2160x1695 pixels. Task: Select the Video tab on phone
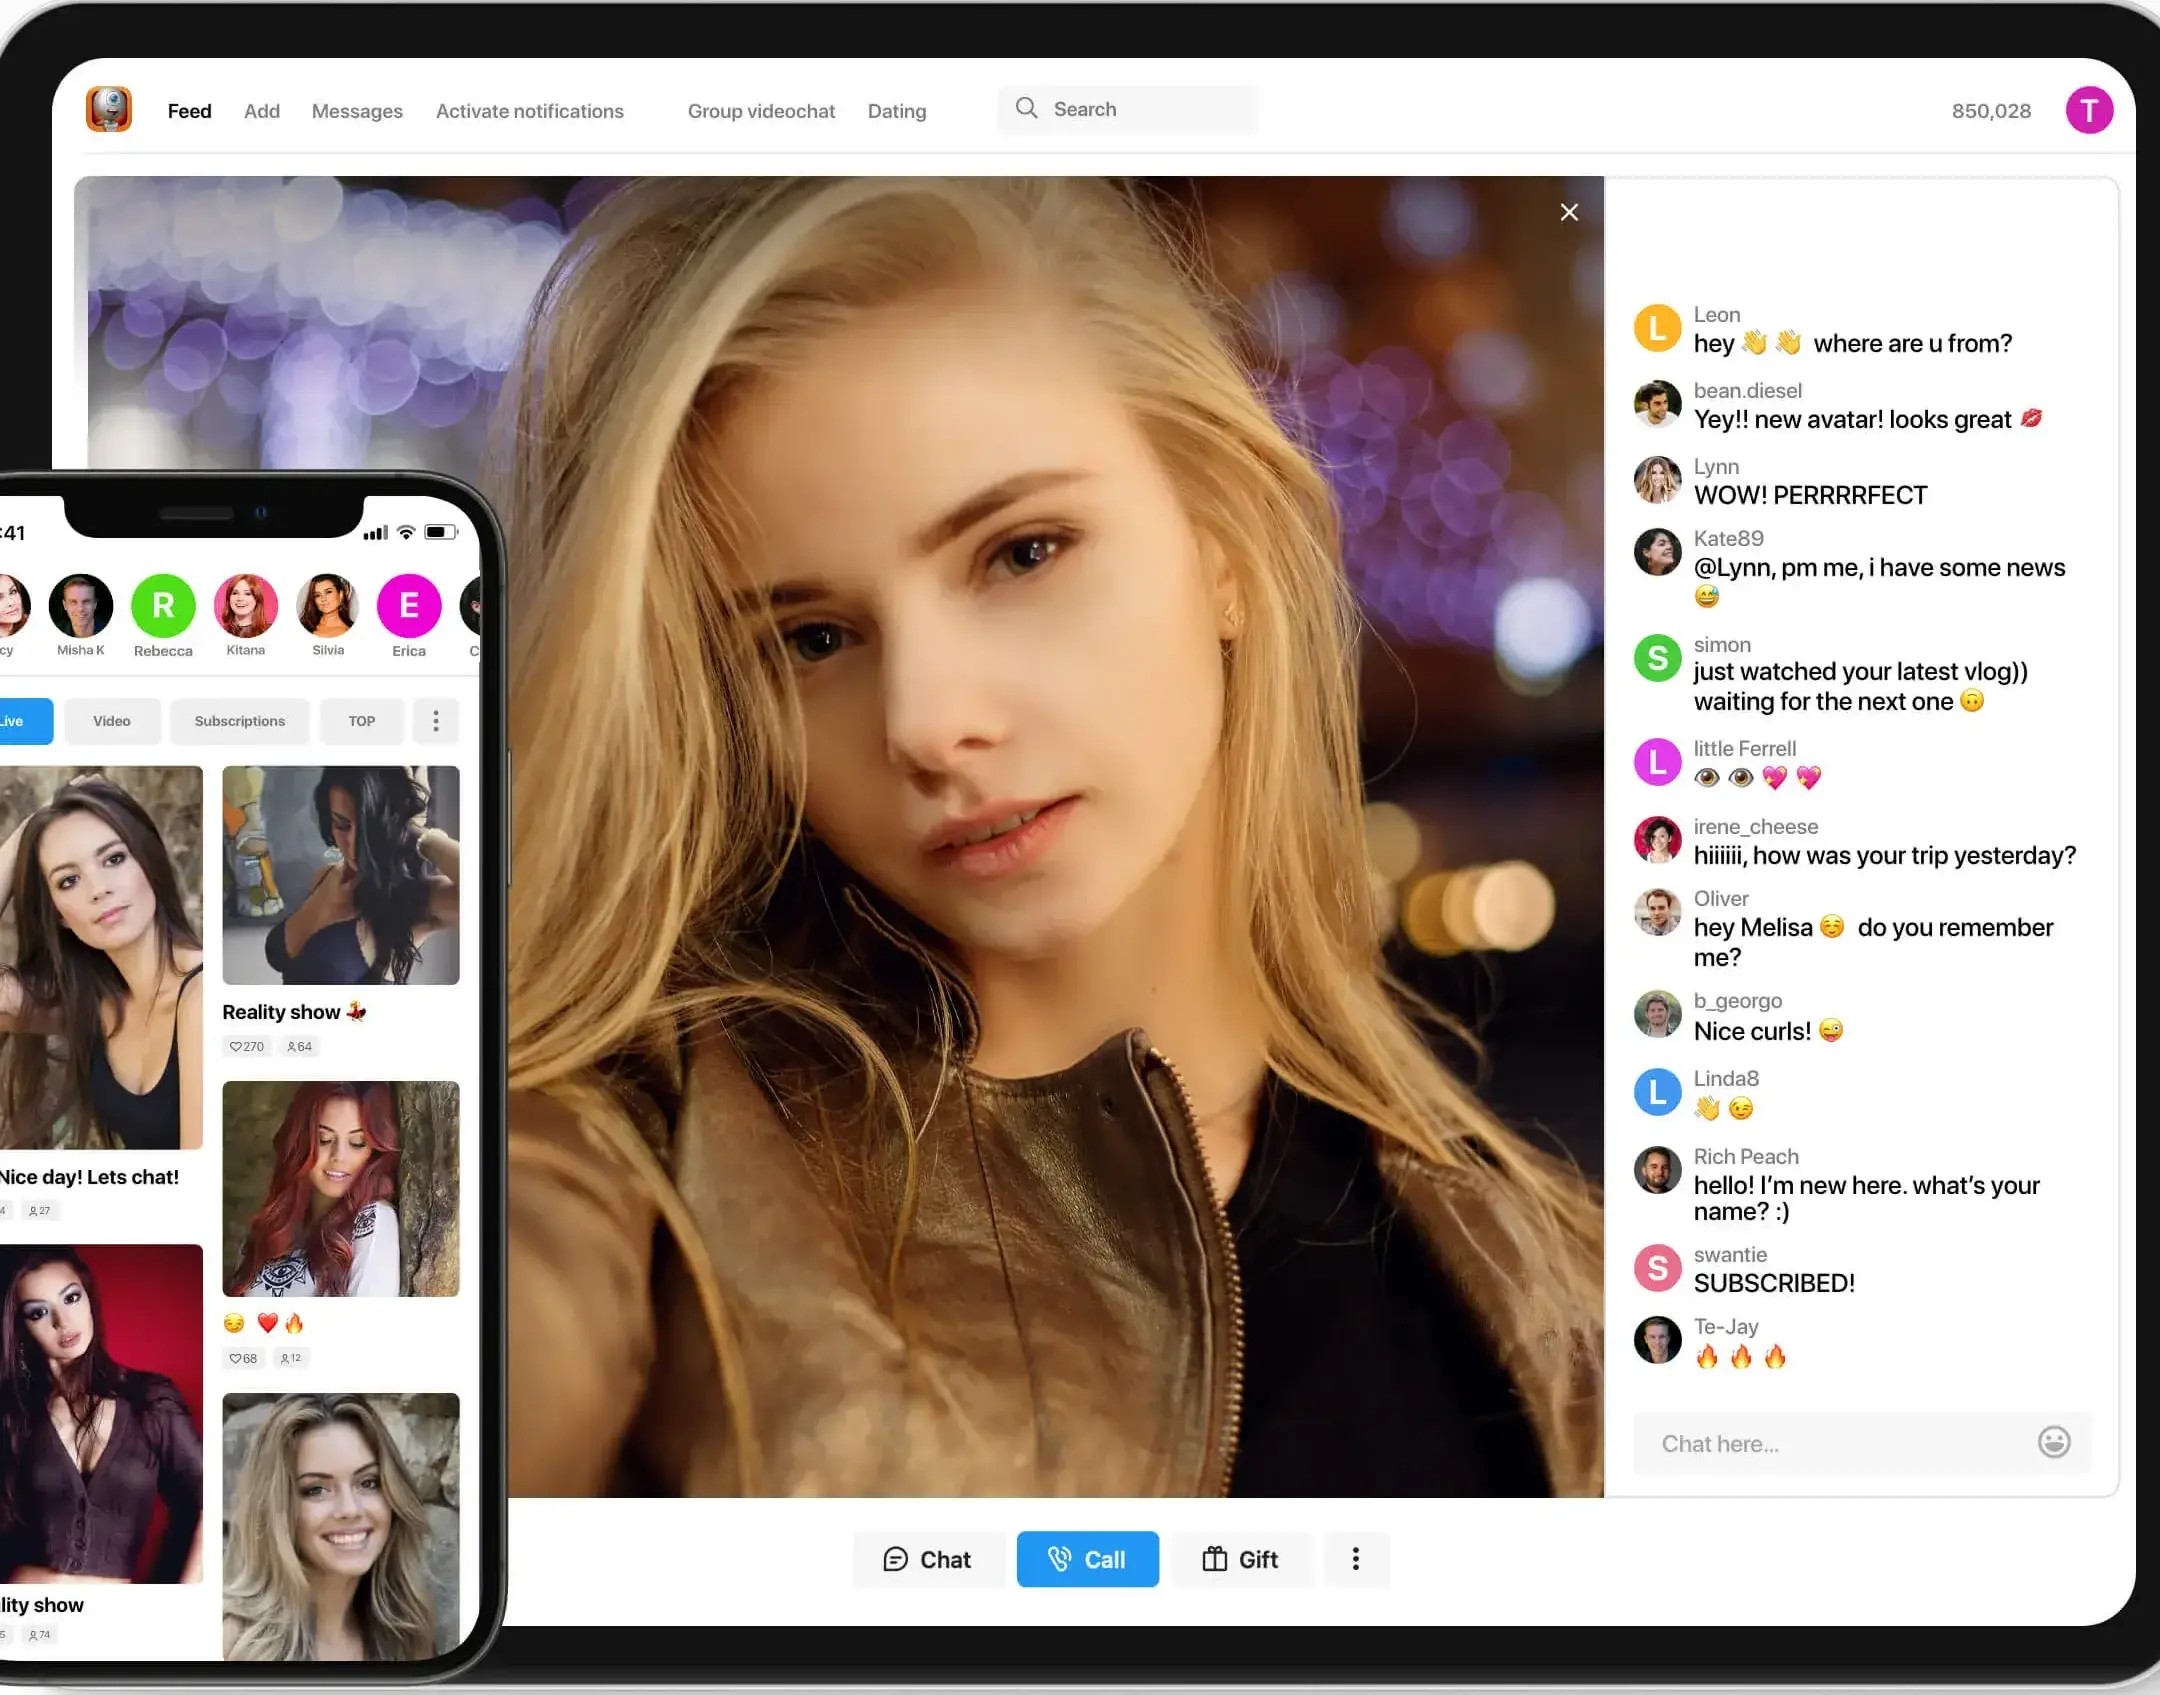click(x=112, y=721)
